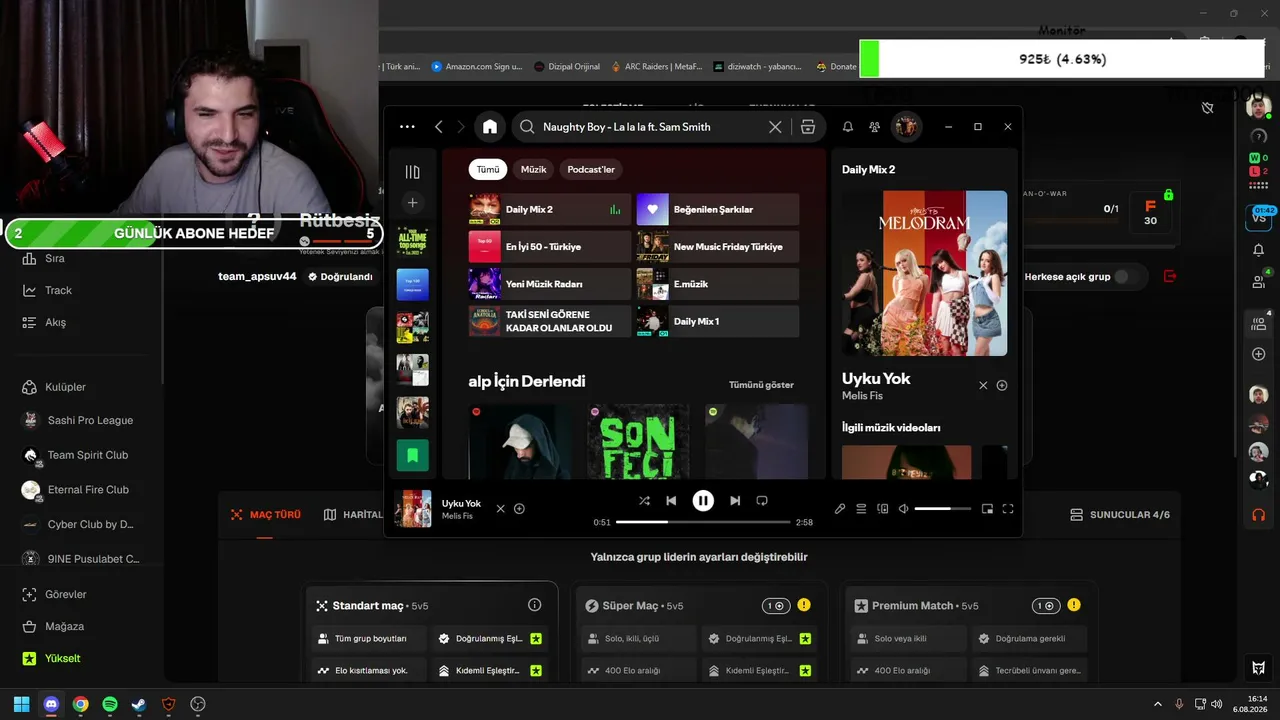Toggle Herkese açık grup switch
The width and height of the screenshot is (1280, 720).
[x=1127, y=277]
